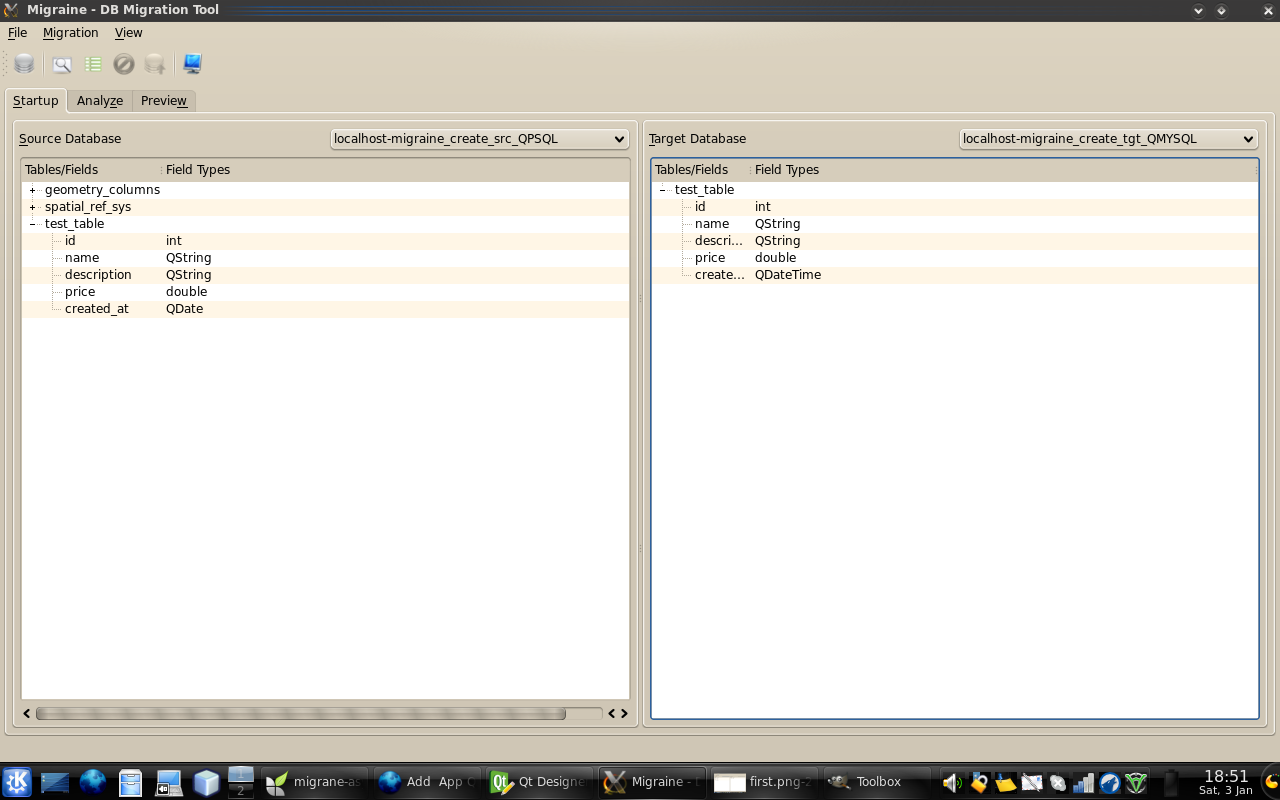
Task: Click target Tables/Fields column header
Action: (x=701, y=170)
